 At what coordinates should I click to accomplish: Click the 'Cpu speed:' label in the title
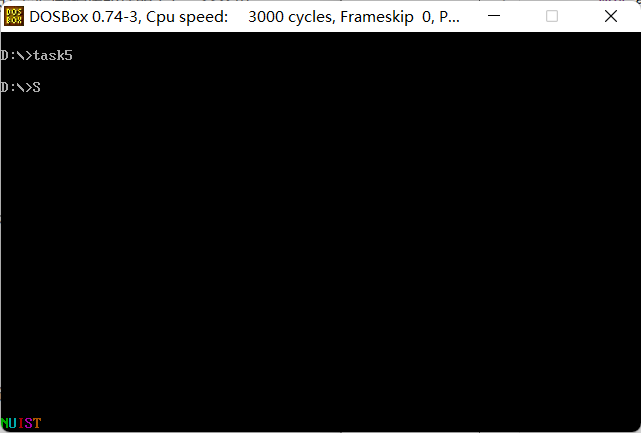187,17
